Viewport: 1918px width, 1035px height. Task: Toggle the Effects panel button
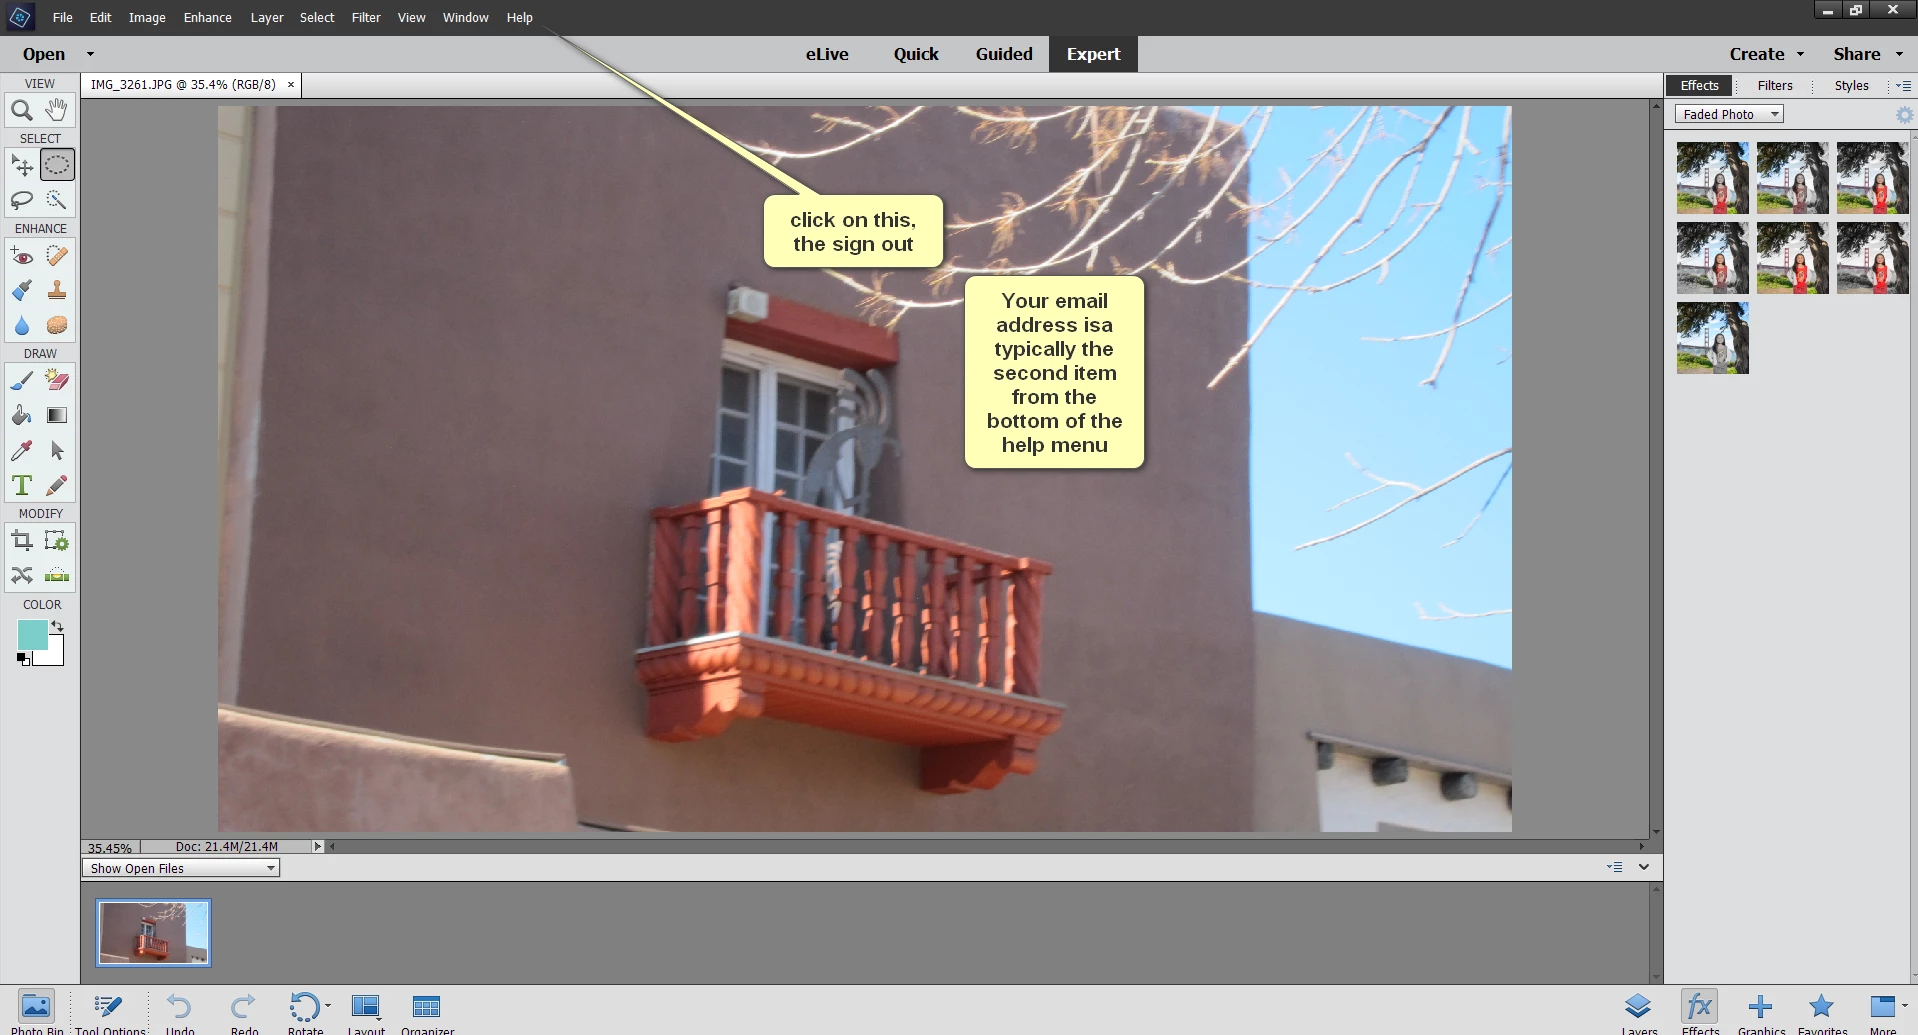click(x=1700, y=1012)
